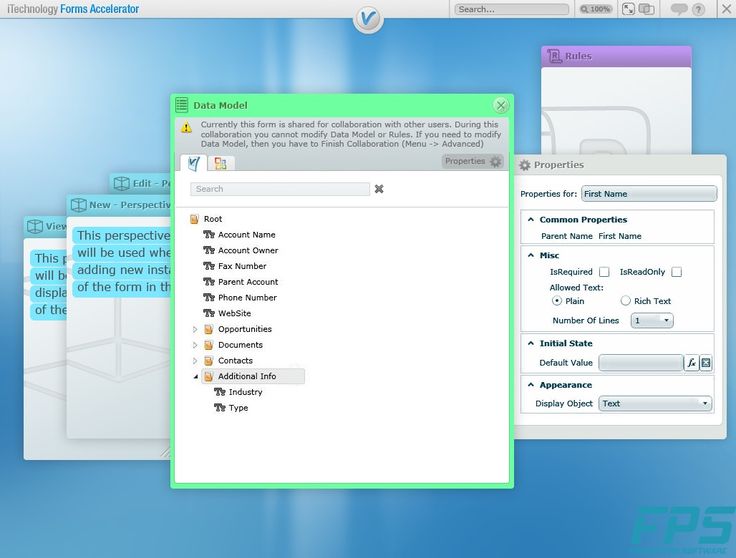Open the Display Object Text dropdown

(x=655, y=404)
